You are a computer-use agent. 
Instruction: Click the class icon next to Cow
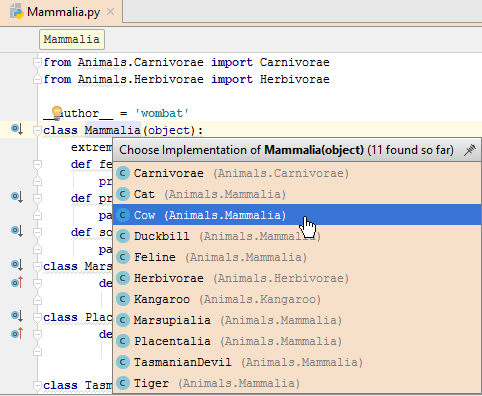coord(123,215)
